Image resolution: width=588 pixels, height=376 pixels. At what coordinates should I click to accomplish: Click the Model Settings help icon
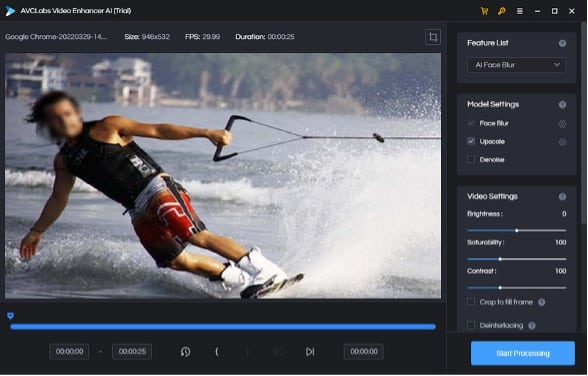coord(562,105)
